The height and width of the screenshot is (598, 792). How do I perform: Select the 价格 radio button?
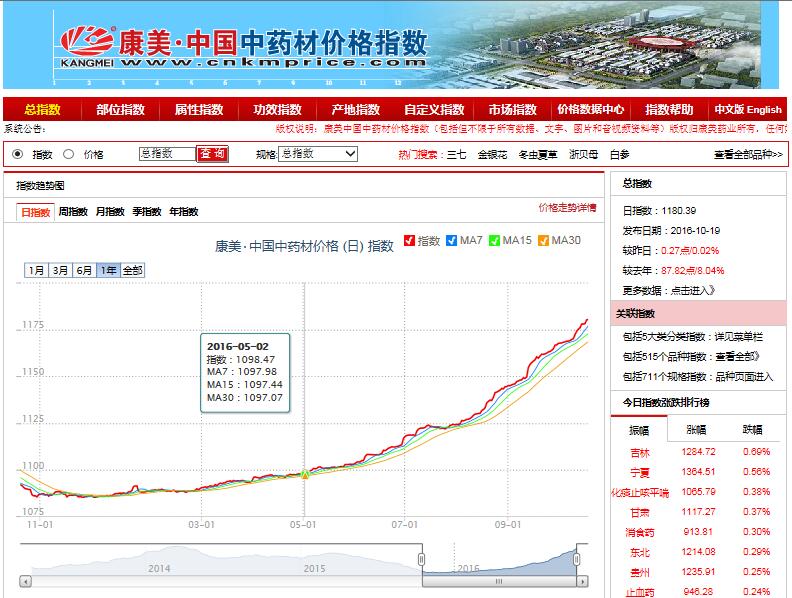(x=69, y=154)
